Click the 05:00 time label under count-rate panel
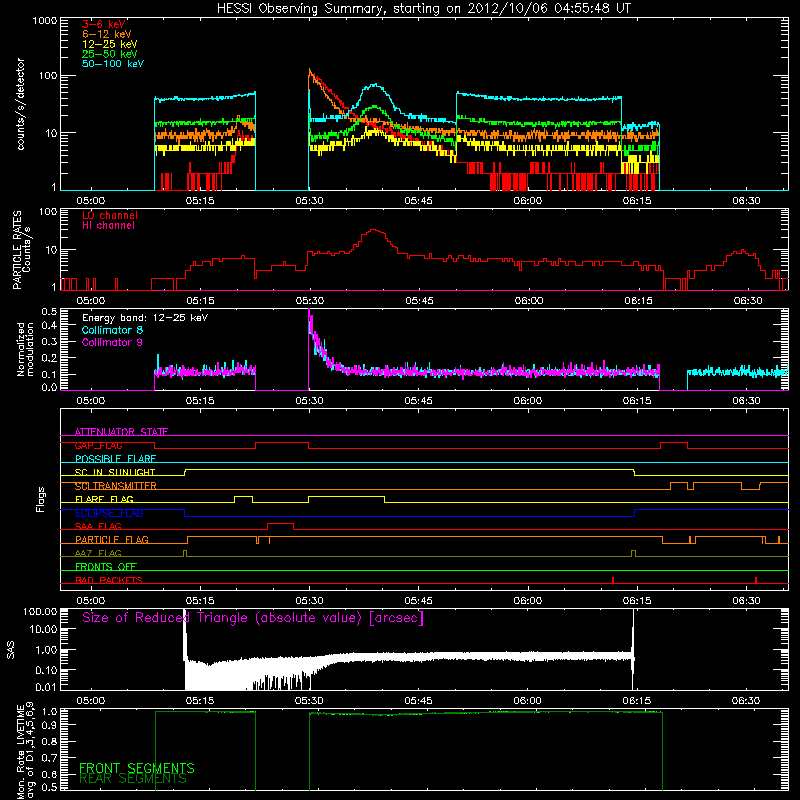Screen dimensions: 800x800 (90, 201)
